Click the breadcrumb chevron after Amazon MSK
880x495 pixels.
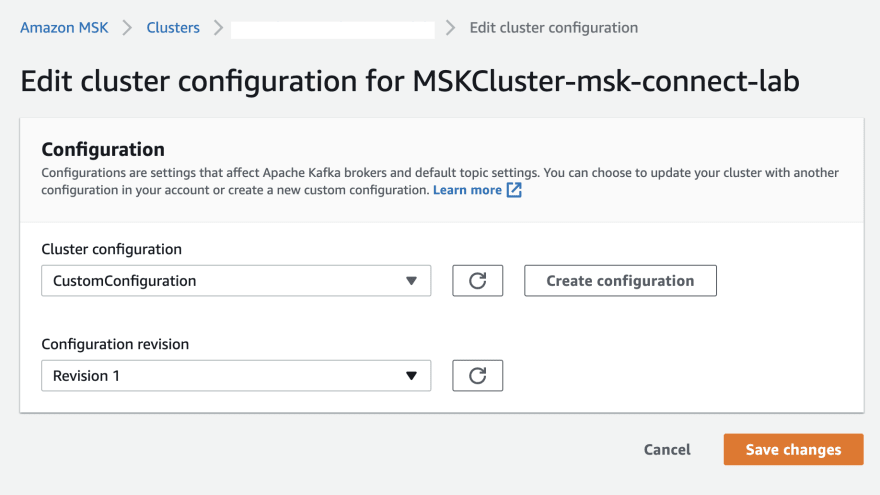coord(127,28)
